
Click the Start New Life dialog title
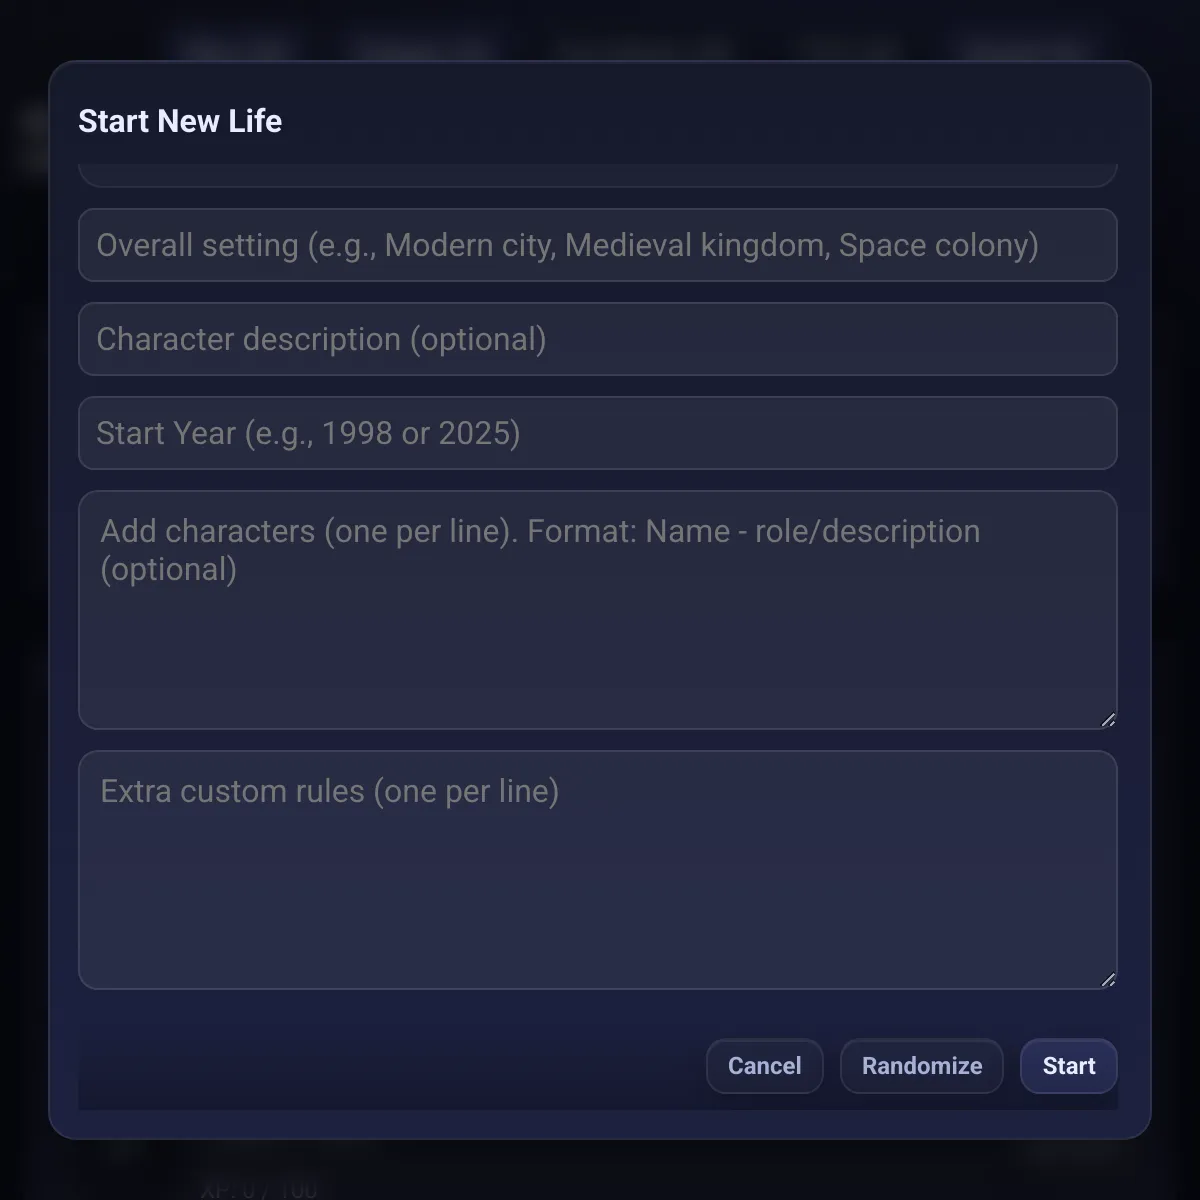click(180, 121)
